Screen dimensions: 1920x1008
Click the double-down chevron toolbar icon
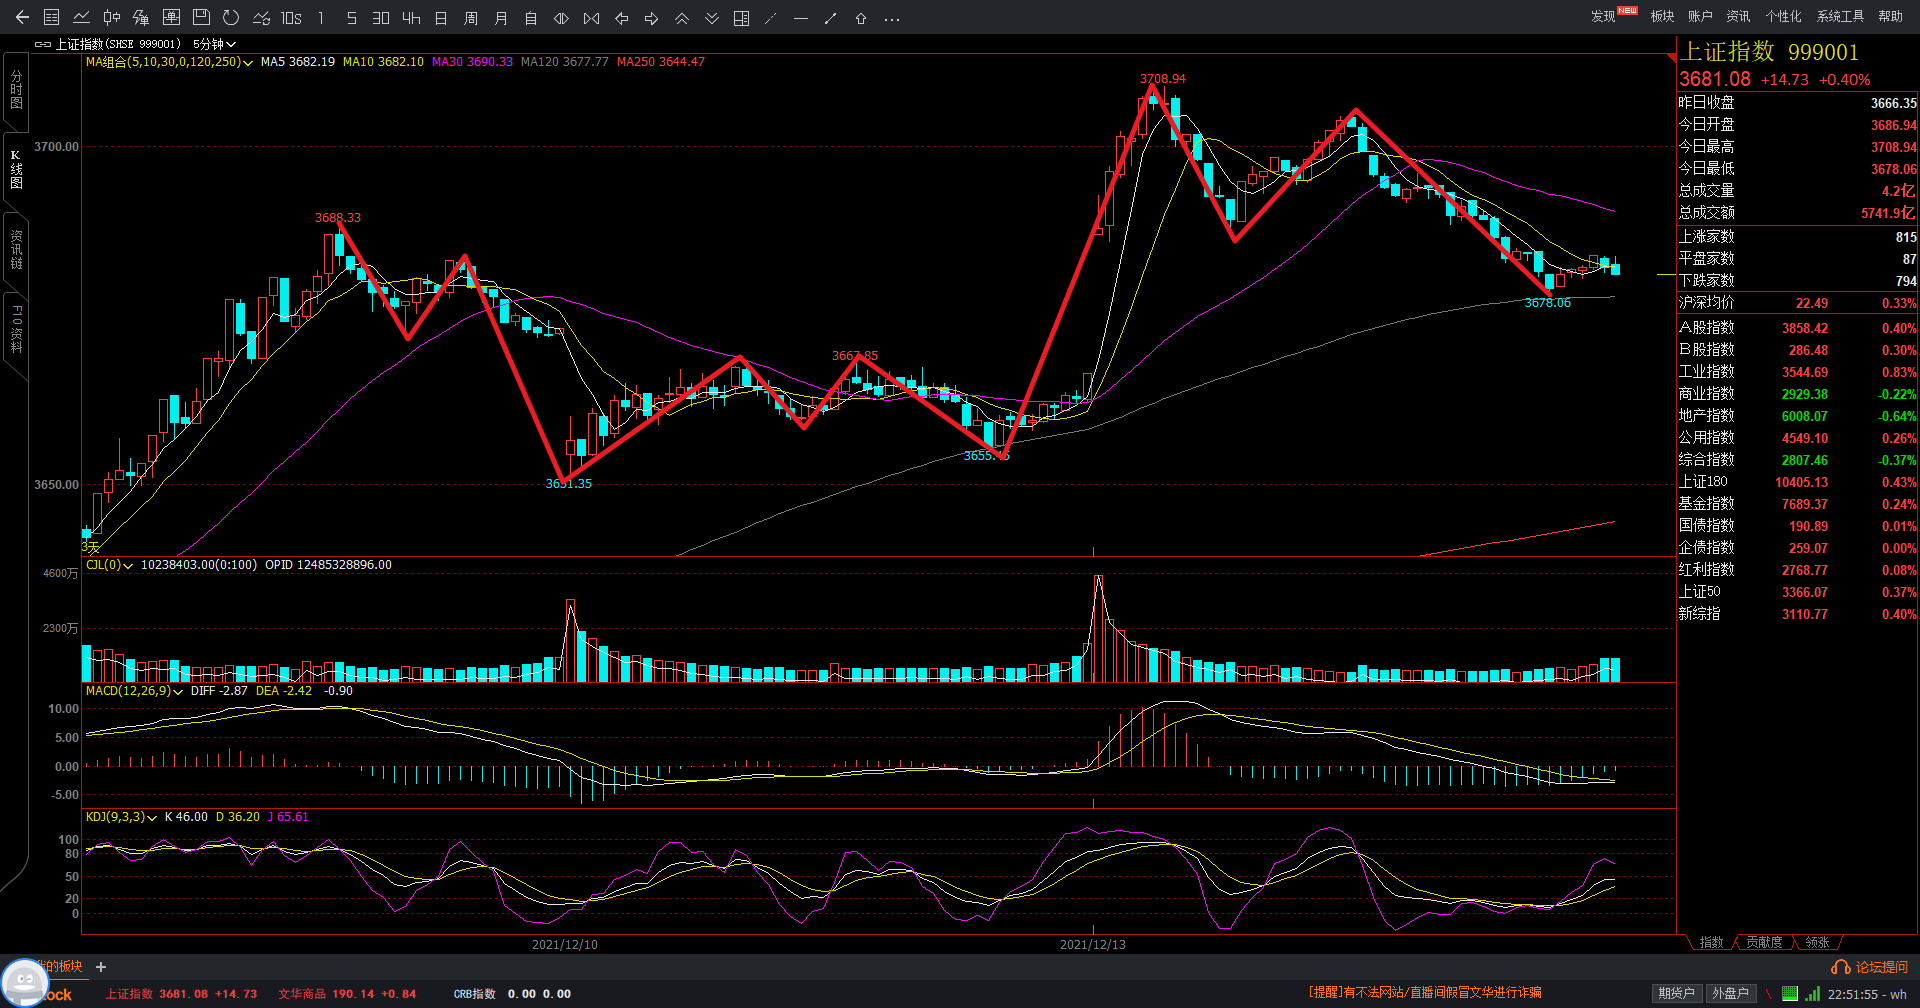711,18
